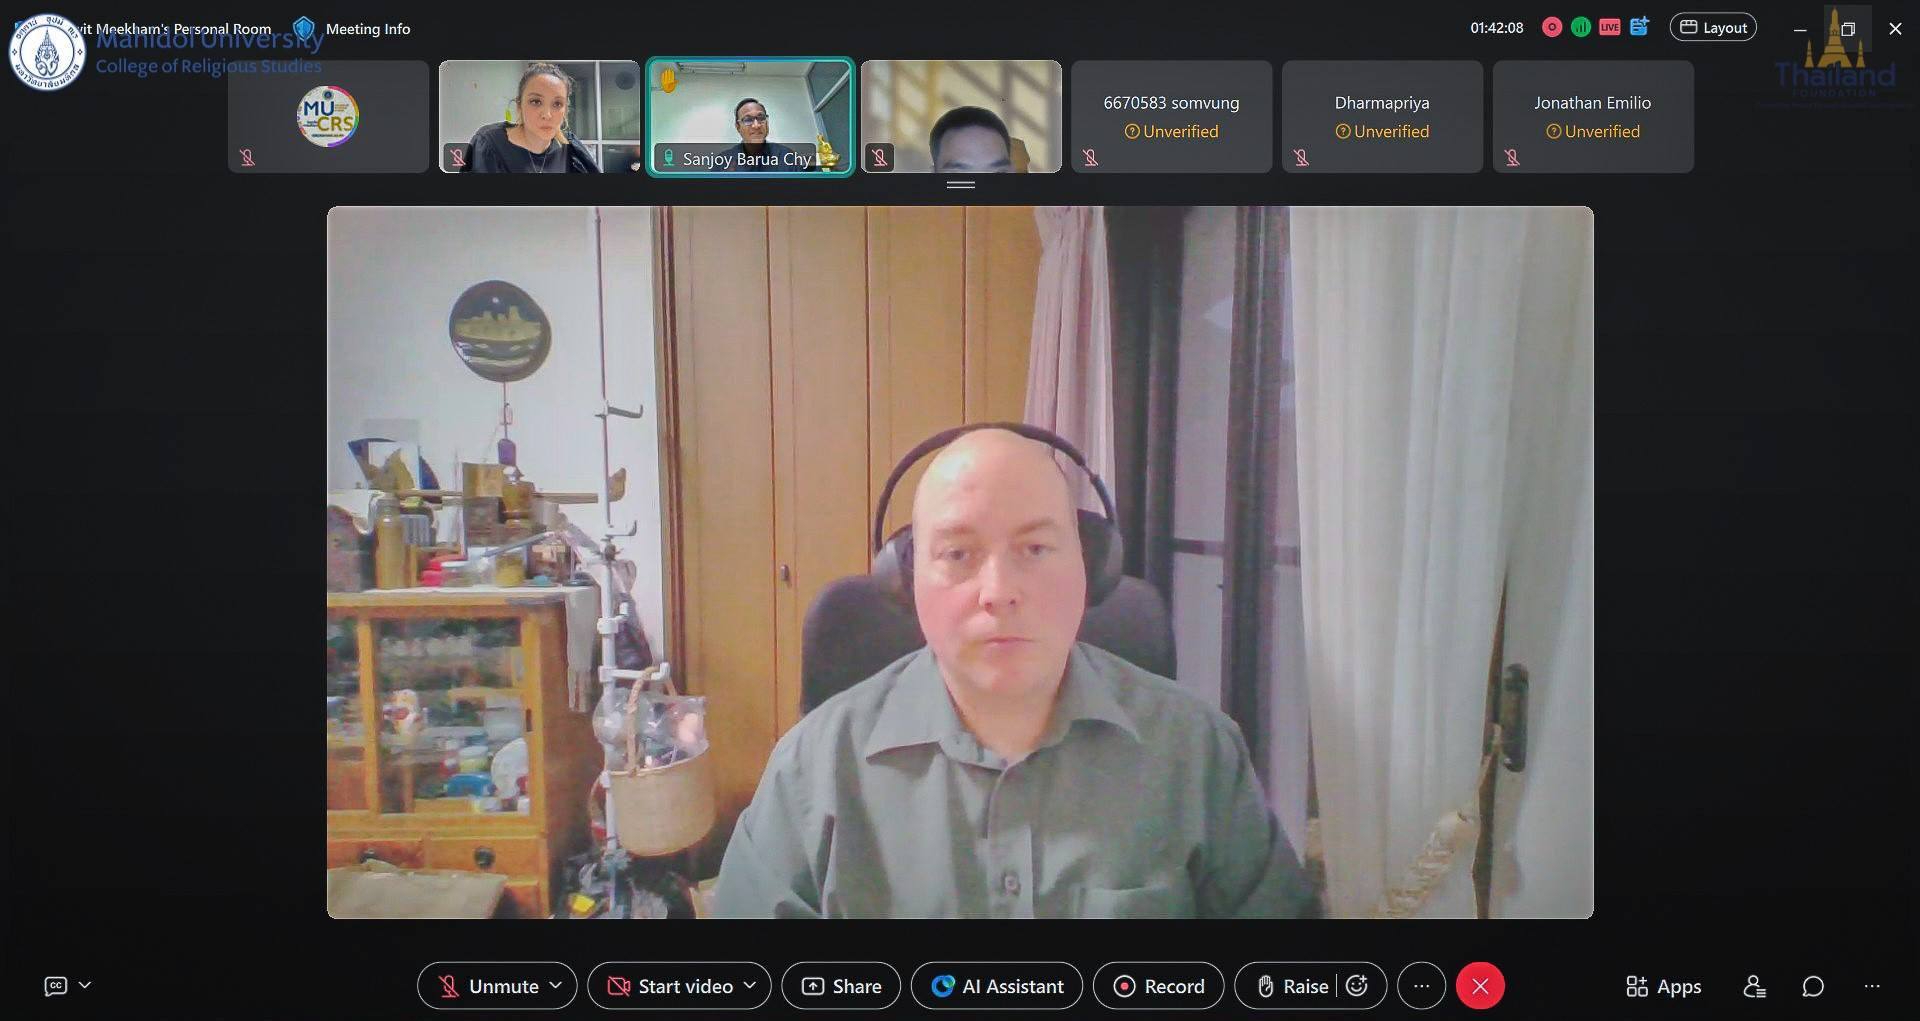This screenshot has height=1021, width=1920.
Task: Expand closed captions options arrow
Action: tap(85, 986)
